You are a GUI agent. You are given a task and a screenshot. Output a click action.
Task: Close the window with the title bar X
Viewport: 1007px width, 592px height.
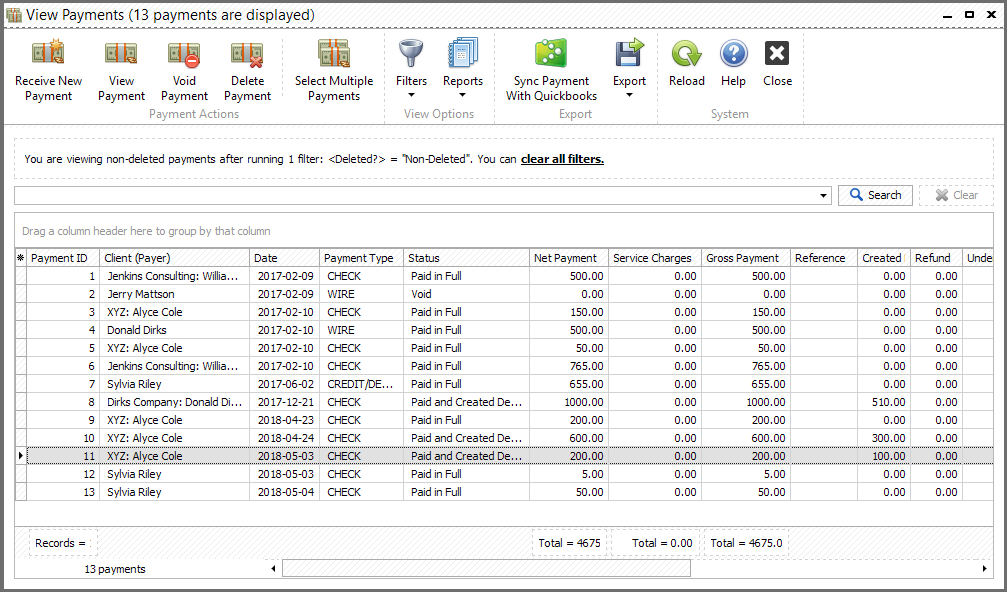991,15
